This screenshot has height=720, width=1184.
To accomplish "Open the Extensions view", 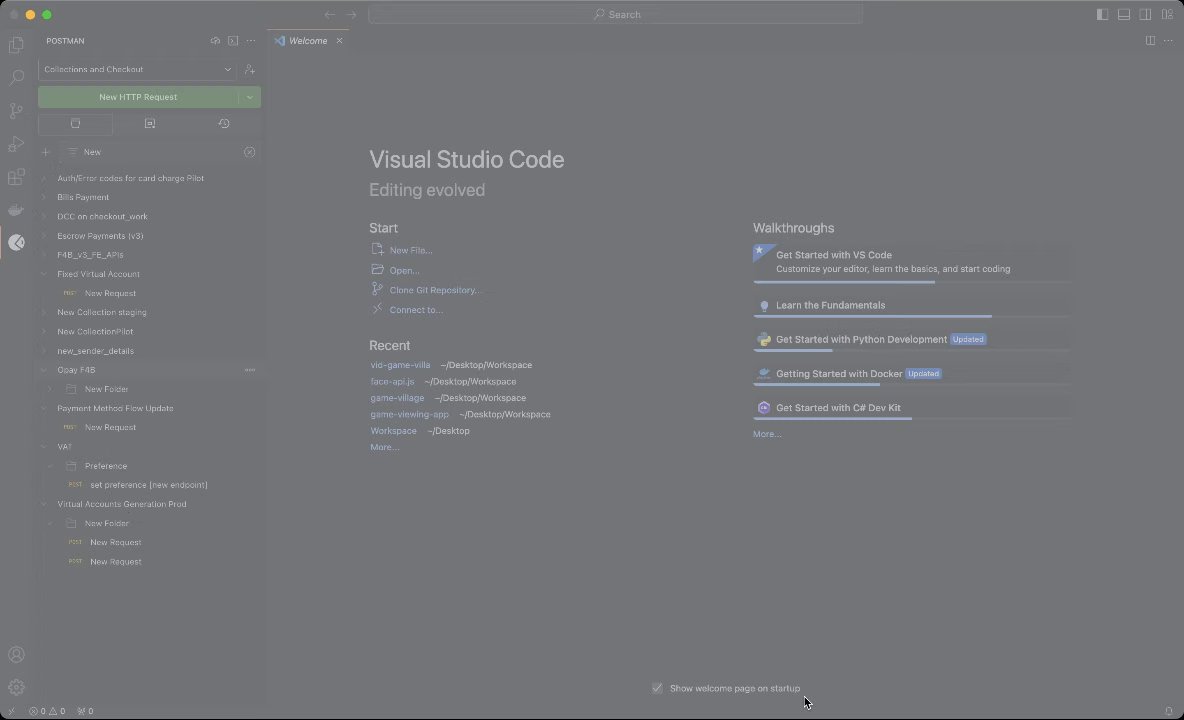I will coord(16,177).
